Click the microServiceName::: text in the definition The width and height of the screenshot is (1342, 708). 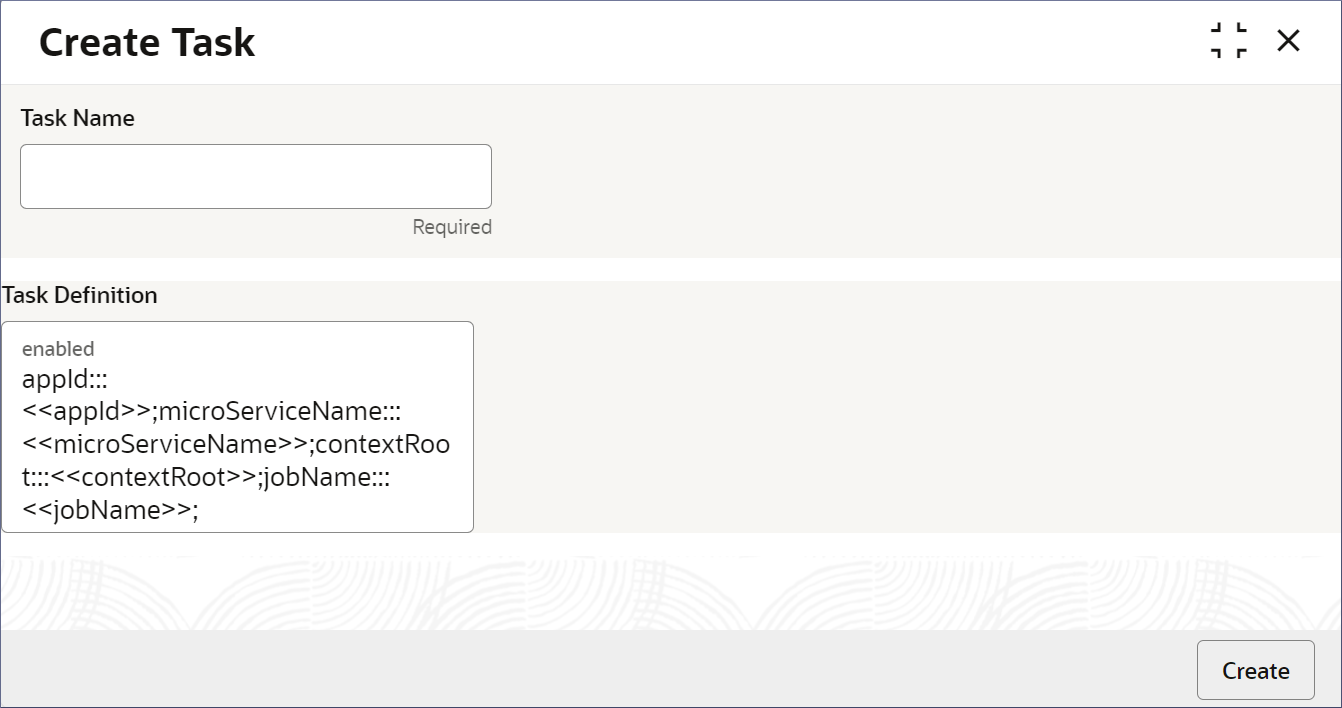(280, 412)
